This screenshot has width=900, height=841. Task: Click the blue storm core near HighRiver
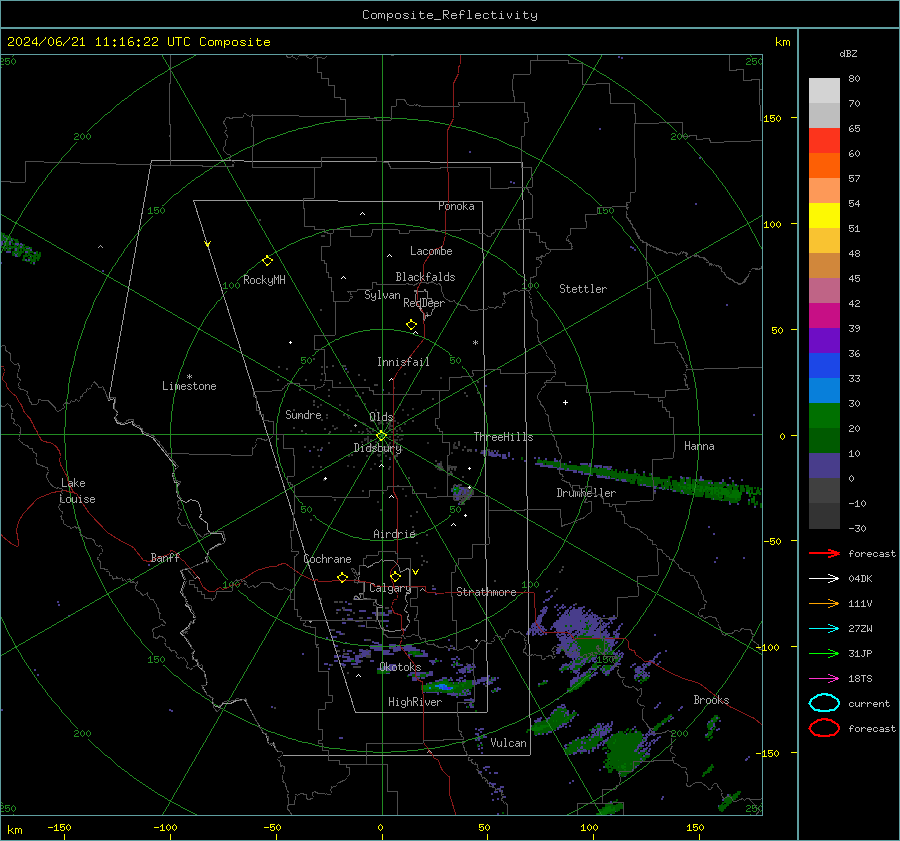443,686
